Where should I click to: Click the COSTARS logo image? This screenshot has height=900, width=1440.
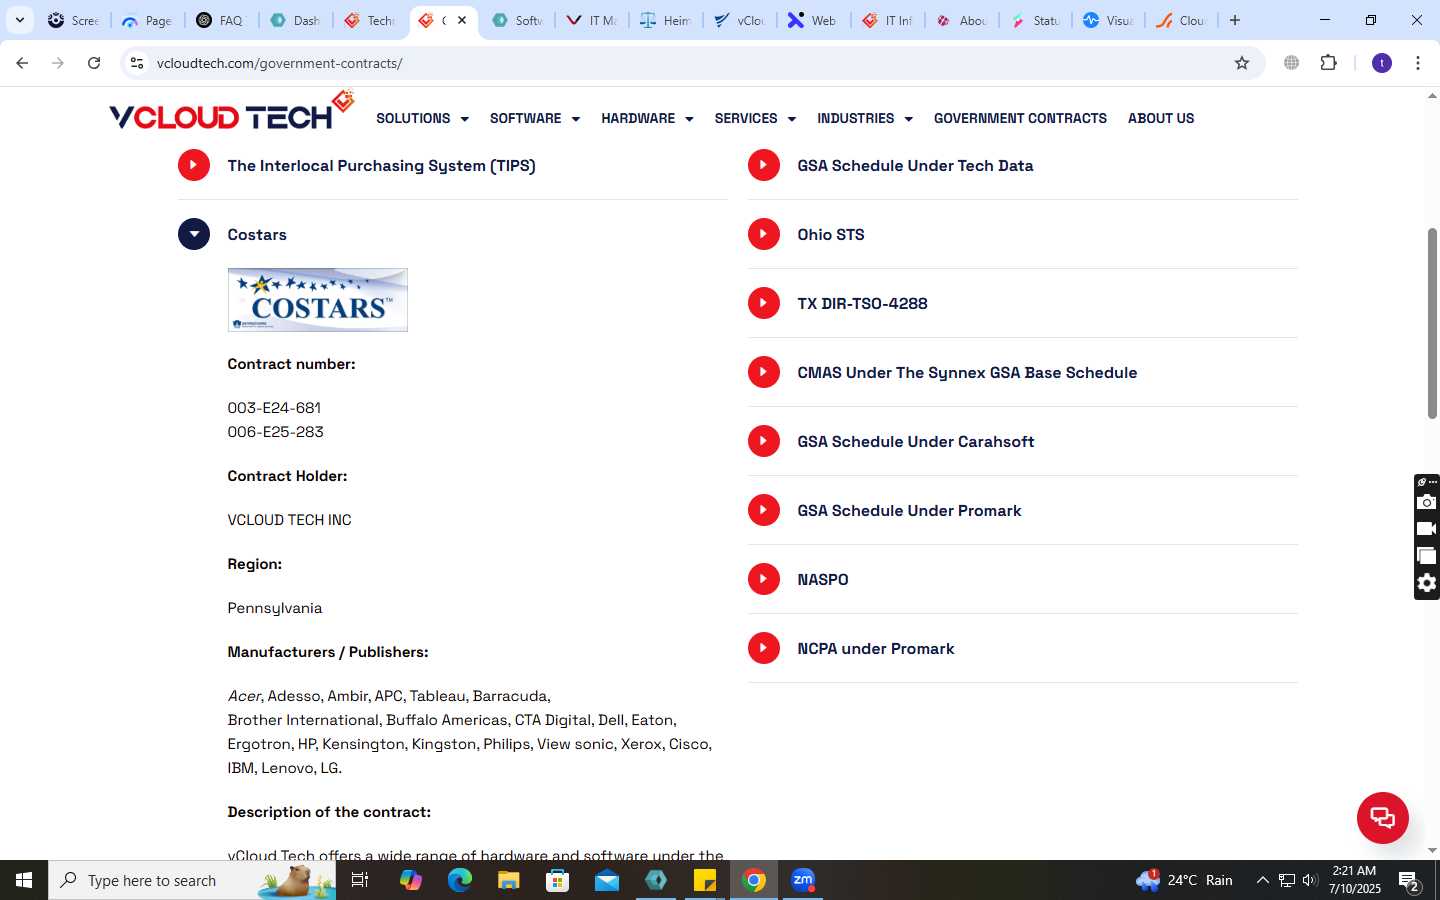[317, 300]
